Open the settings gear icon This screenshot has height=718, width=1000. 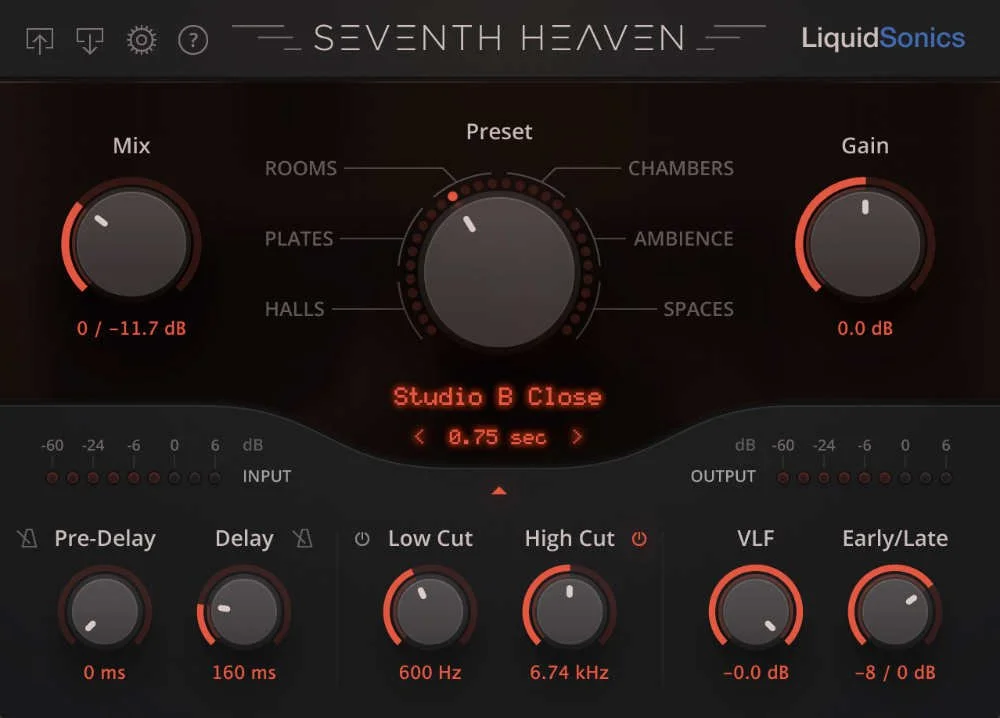tap(141, 40)
